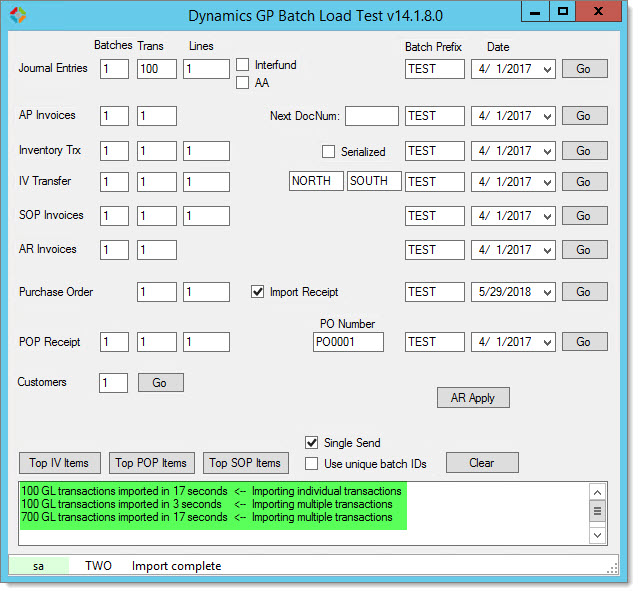Expand the Purchase Order date picker
This screenshot has height=593, width=638.
pos(547,292)
